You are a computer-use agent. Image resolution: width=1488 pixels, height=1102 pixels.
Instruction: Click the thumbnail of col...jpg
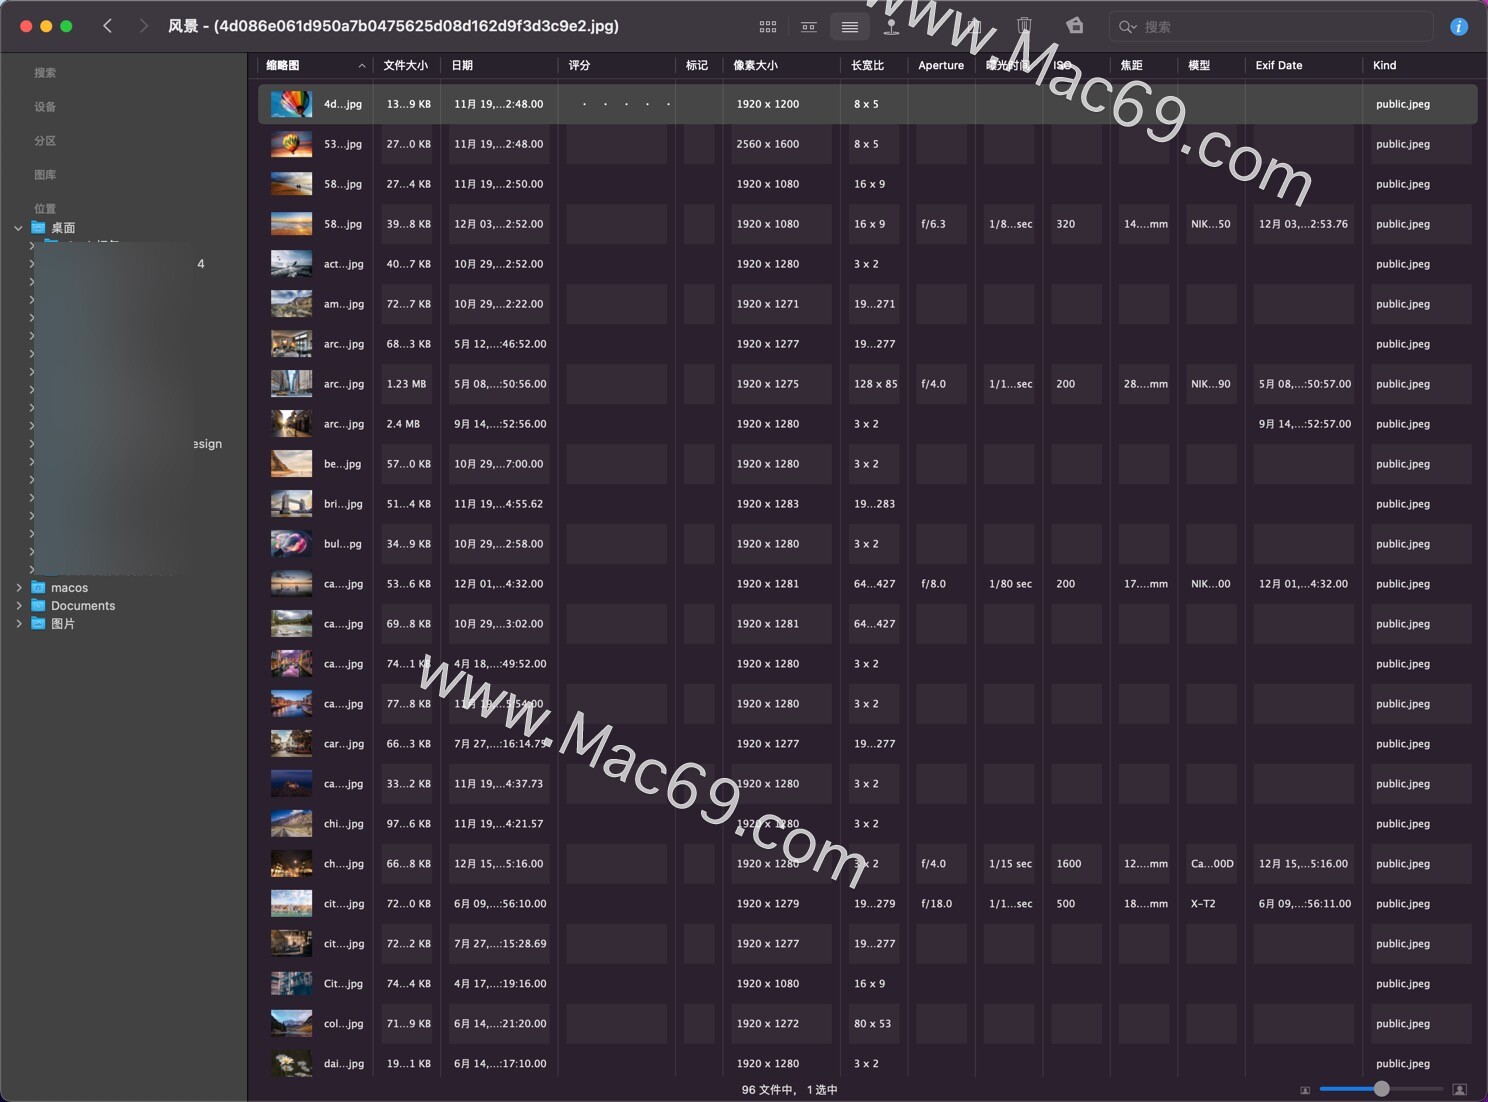tap(291, 1024)
